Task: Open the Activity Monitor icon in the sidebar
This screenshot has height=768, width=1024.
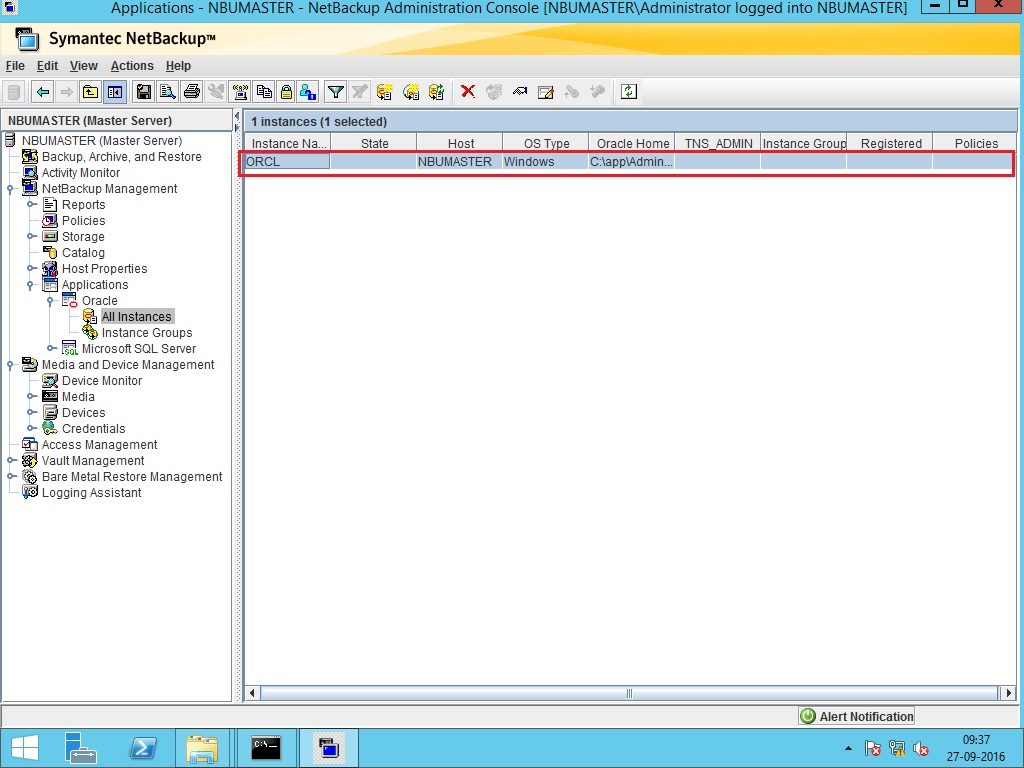Action: pyautogui.click(x=30, y=172)
